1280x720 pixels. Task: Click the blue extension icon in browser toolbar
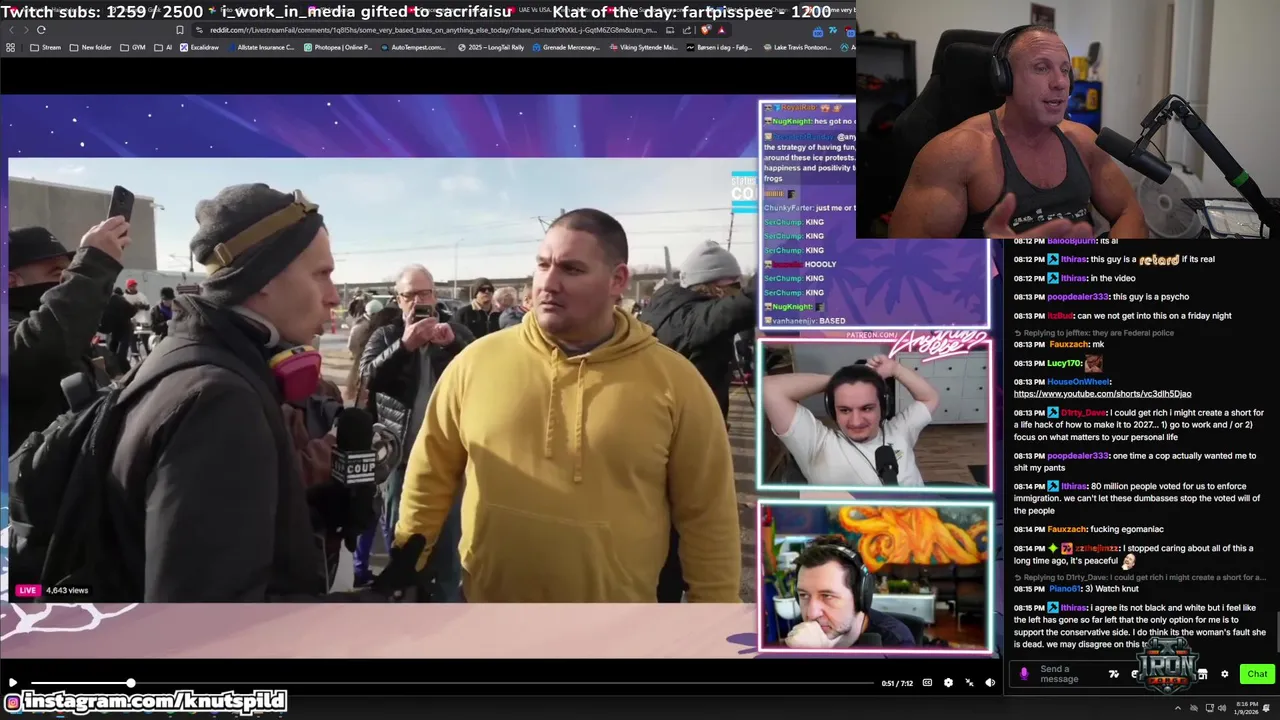coord(818,32)
